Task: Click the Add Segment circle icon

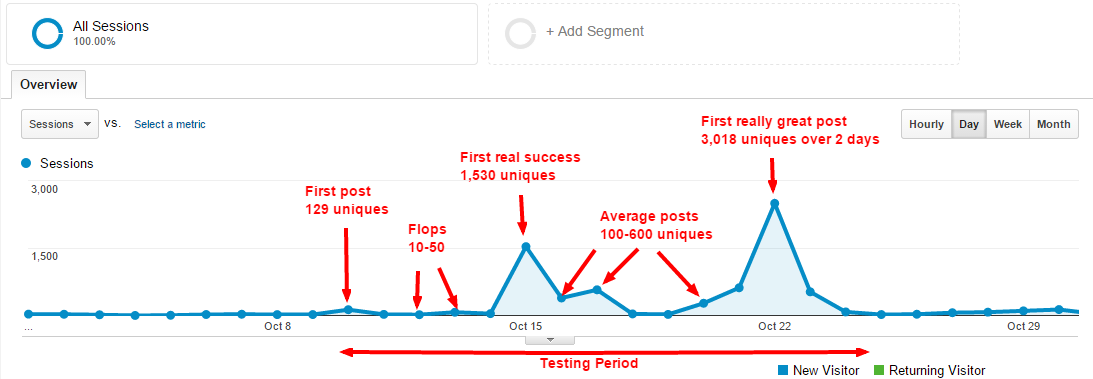Action: [521, 33]
